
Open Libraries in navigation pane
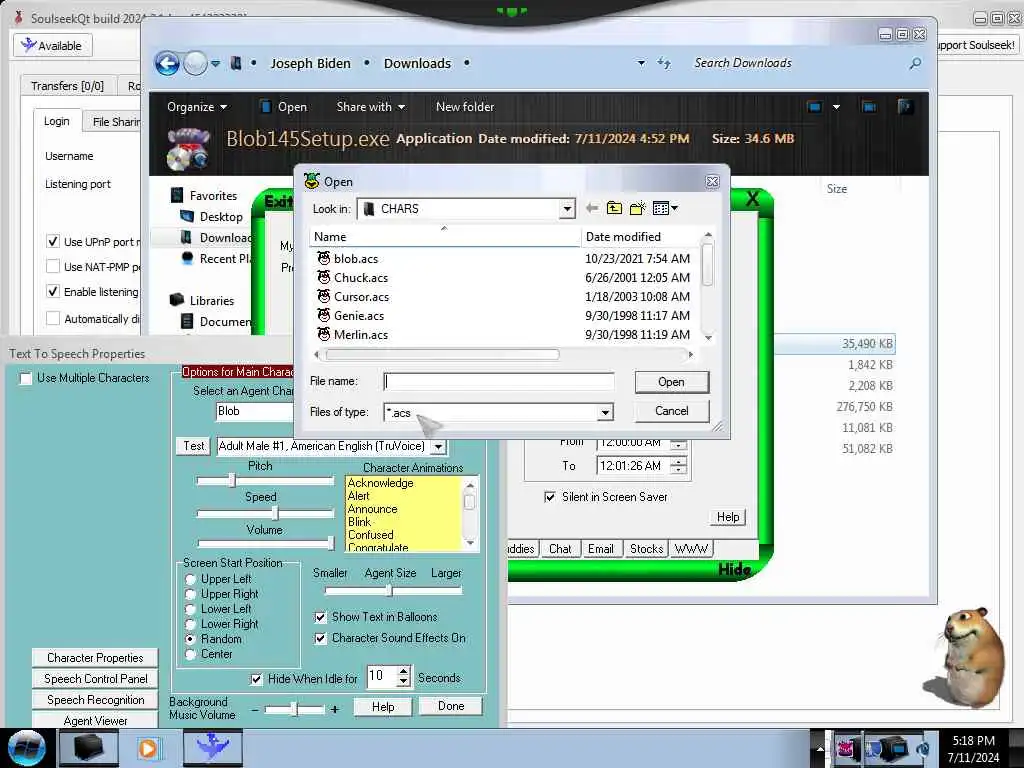click(x=212, y=300)
